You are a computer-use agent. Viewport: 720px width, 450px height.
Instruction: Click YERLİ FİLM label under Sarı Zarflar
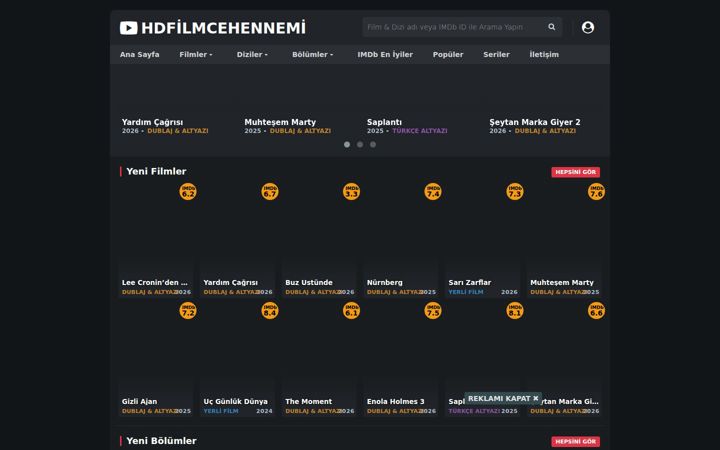coord(466,292)
